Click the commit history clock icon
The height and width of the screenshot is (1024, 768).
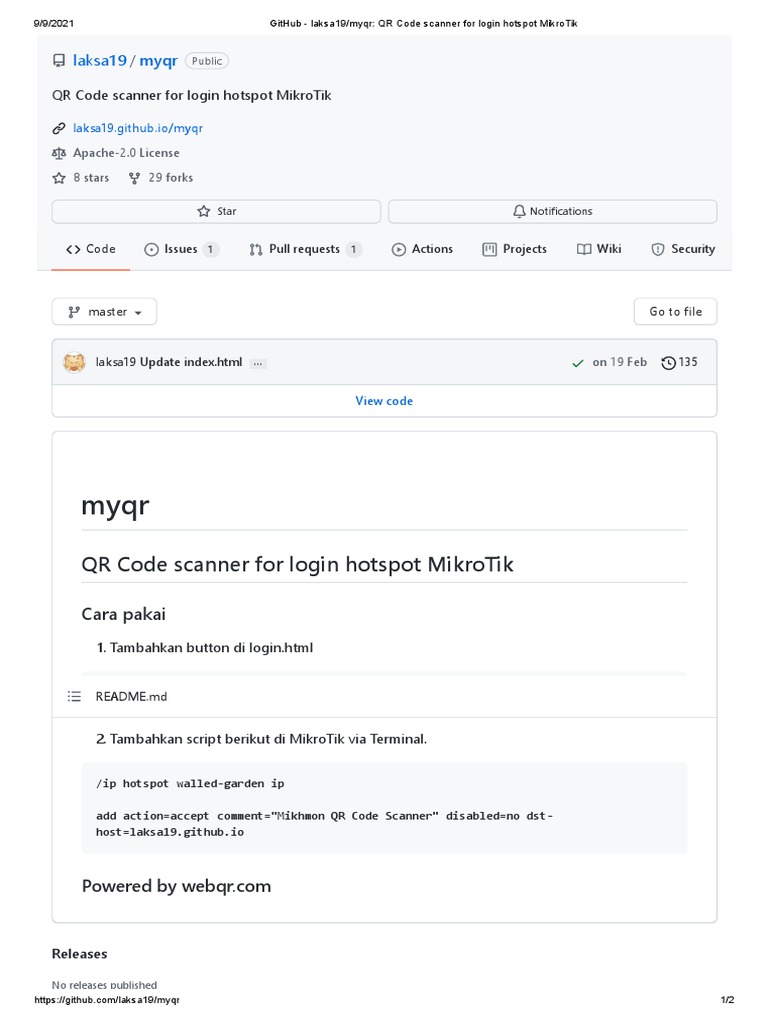pos(668,363)
